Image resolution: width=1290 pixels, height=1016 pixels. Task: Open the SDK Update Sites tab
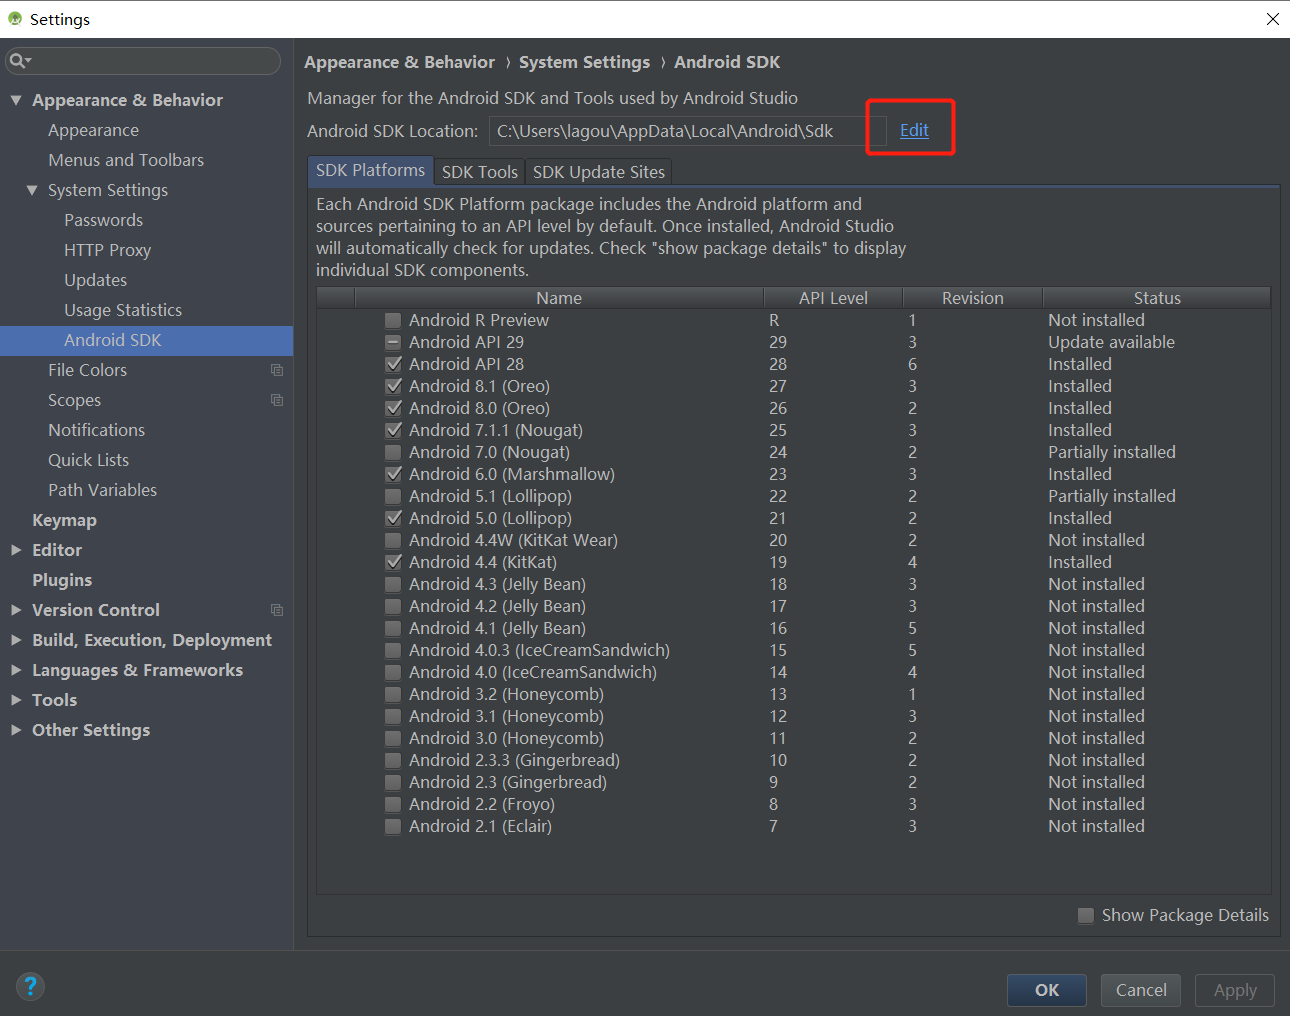point(598,171)
